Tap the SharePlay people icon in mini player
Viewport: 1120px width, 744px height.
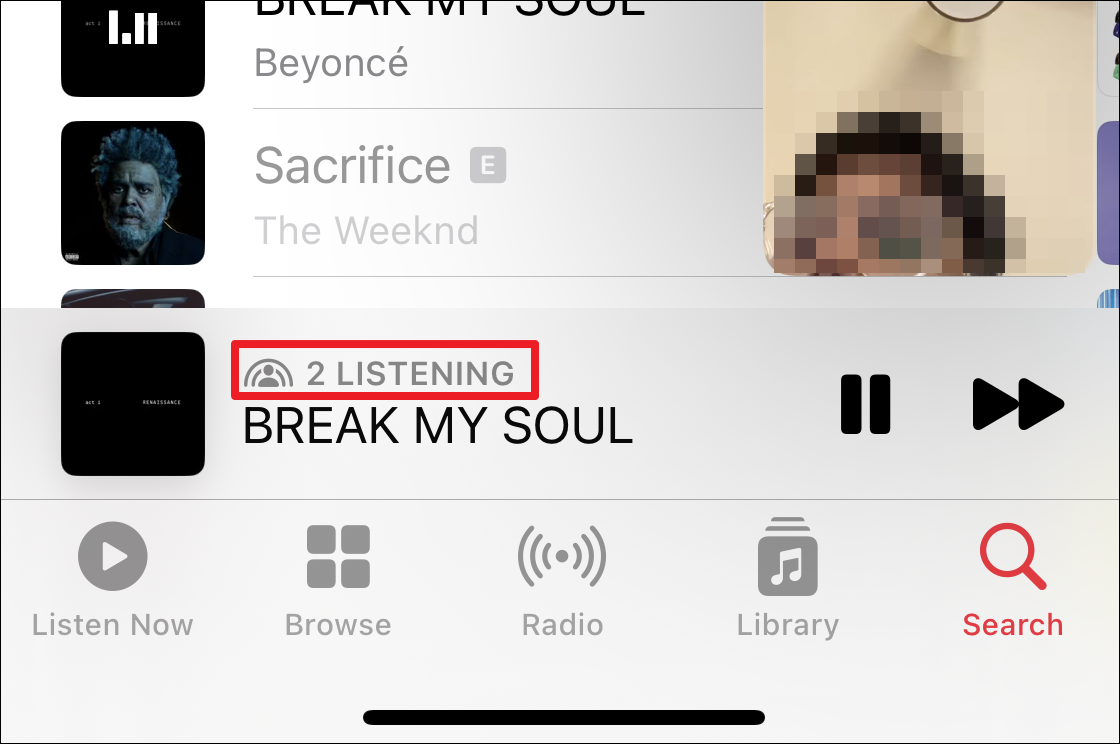(269, 373)
